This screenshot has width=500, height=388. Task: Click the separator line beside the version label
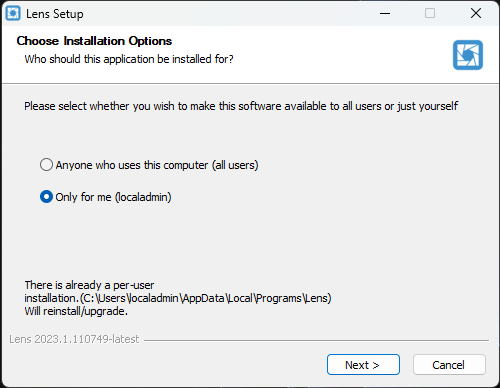(x=316, y=340)
